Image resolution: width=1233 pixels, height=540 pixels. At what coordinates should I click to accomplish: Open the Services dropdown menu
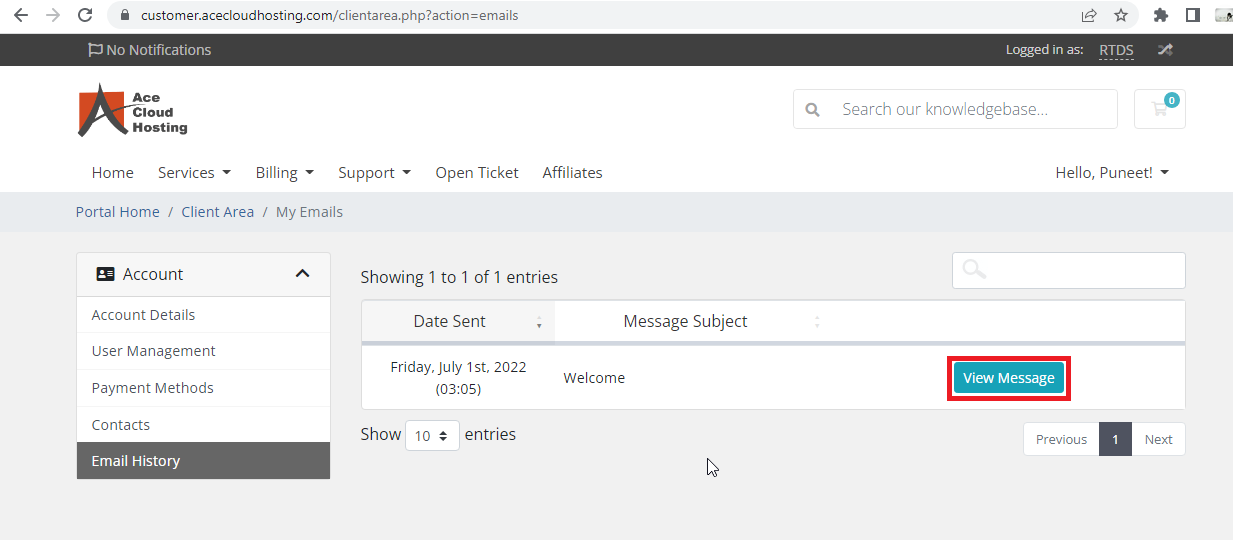194,172
